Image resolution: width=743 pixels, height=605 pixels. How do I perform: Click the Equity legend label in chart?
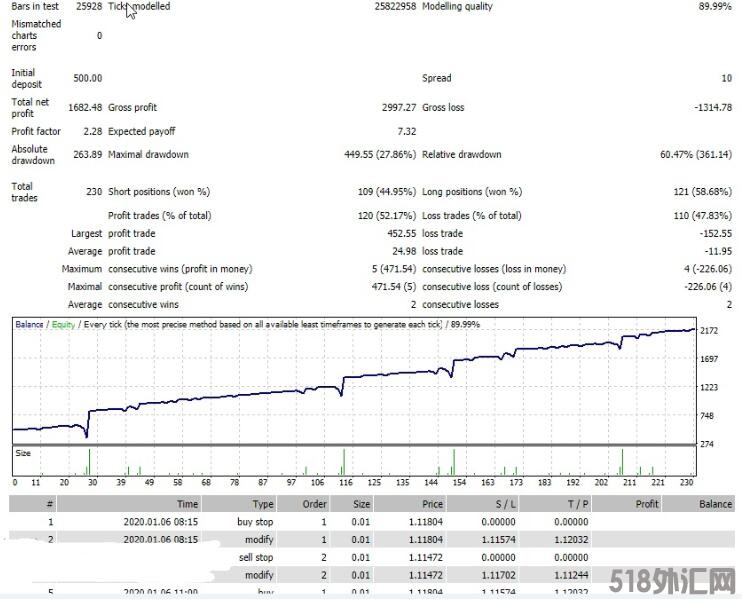click(63, 325)
